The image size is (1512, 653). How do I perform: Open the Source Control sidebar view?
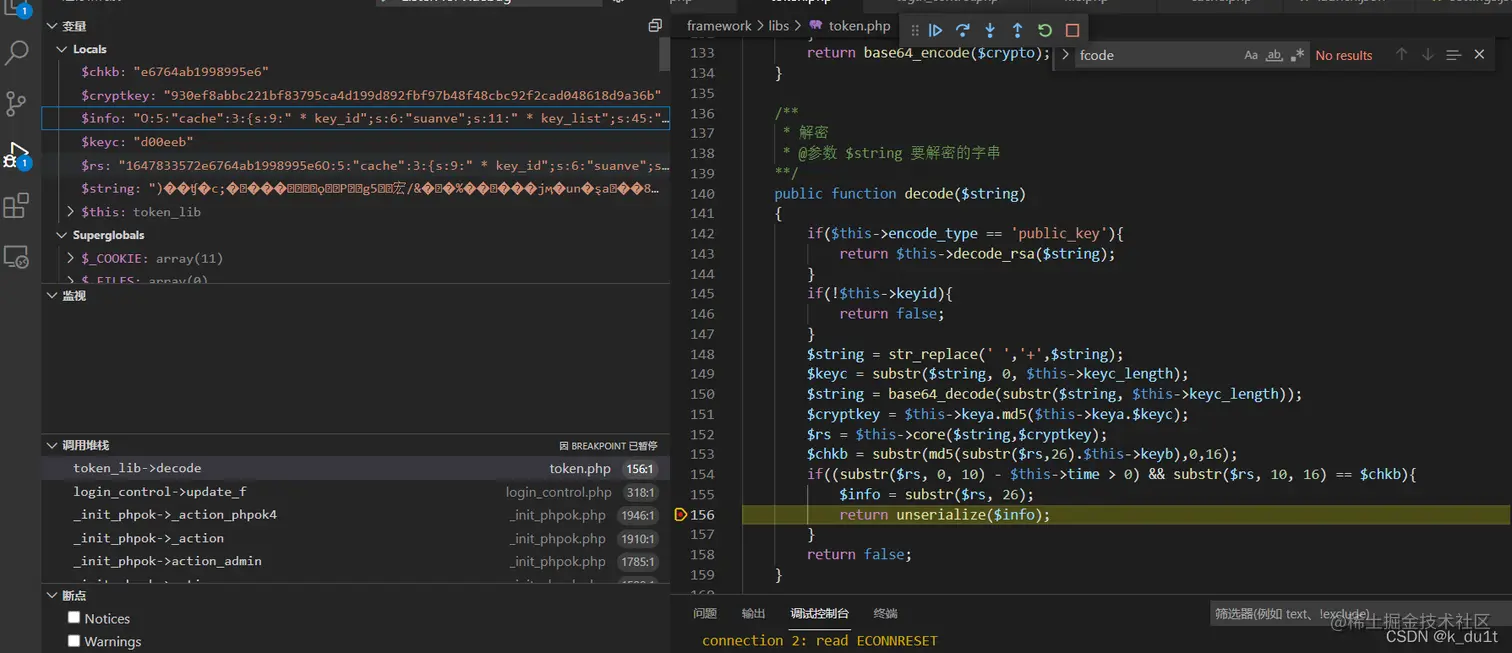coord(17,103)
